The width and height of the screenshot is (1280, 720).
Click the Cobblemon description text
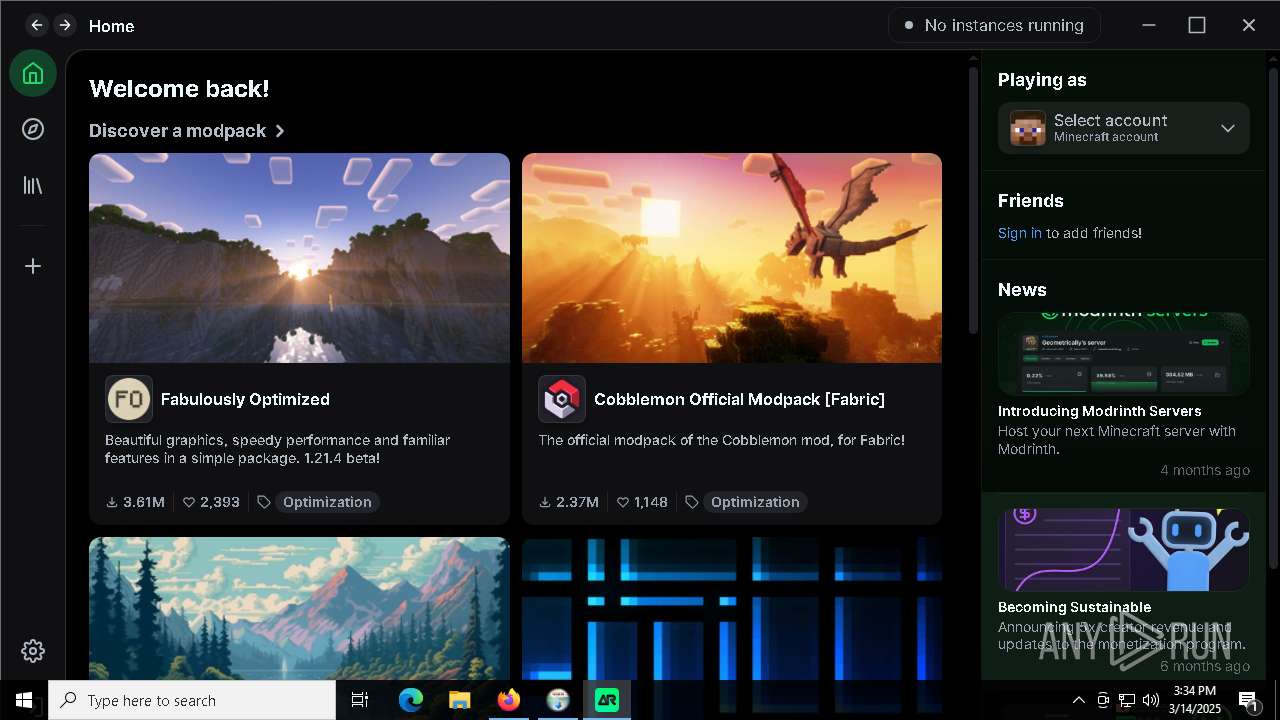tap(721, 440)
